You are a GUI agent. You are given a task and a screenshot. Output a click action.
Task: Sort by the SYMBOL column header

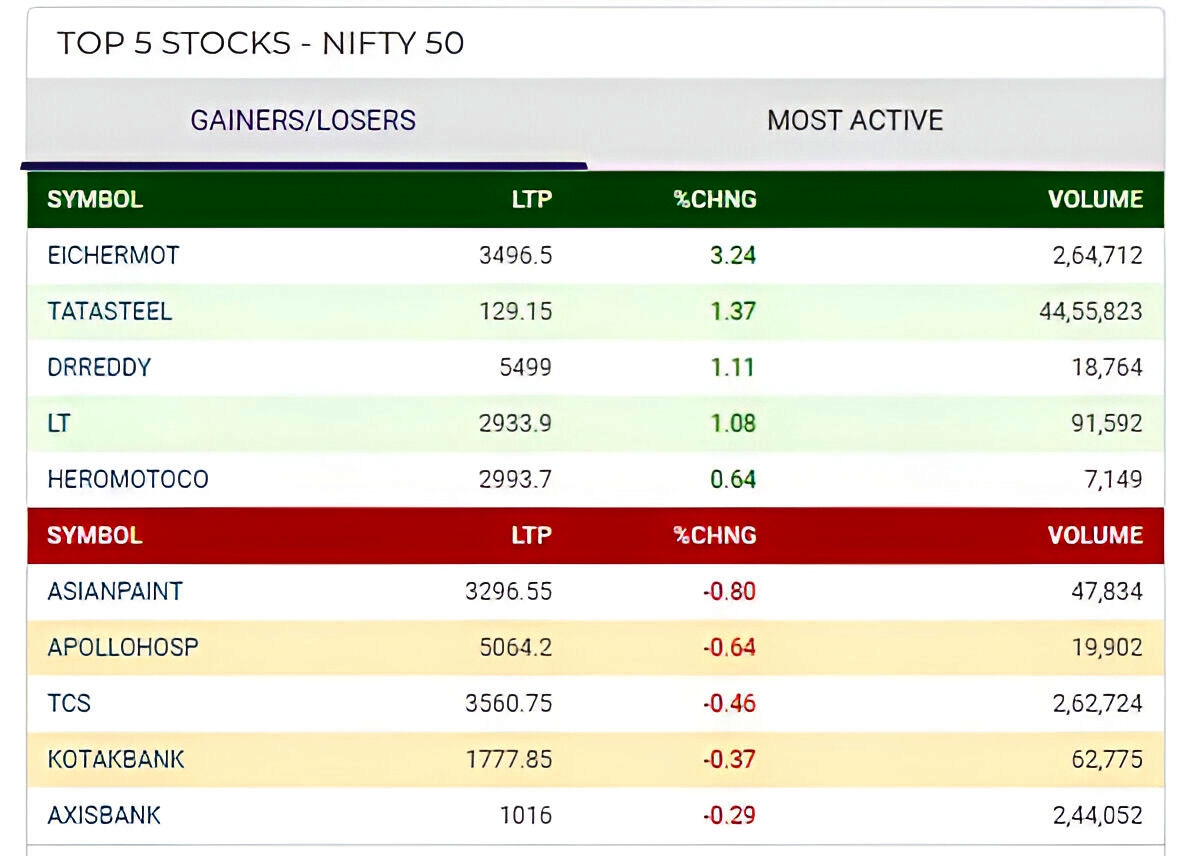click(x=93, y=199)
